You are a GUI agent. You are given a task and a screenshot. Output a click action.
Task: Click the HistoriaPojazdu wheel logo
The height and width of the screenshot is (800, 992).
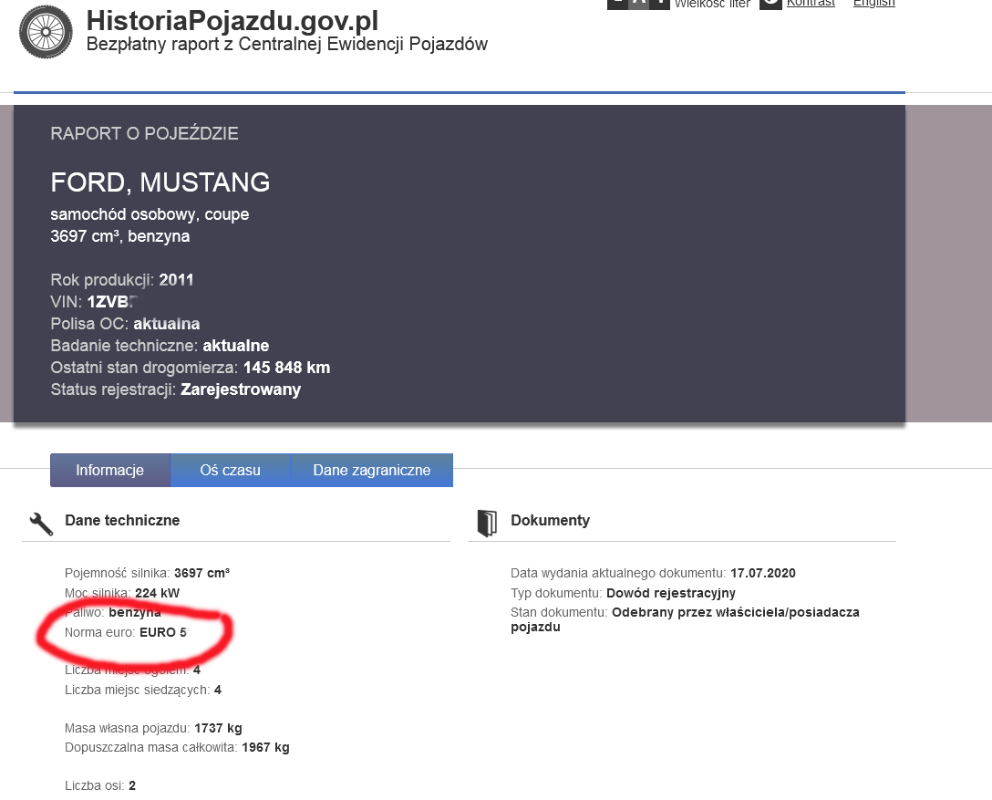46,31
